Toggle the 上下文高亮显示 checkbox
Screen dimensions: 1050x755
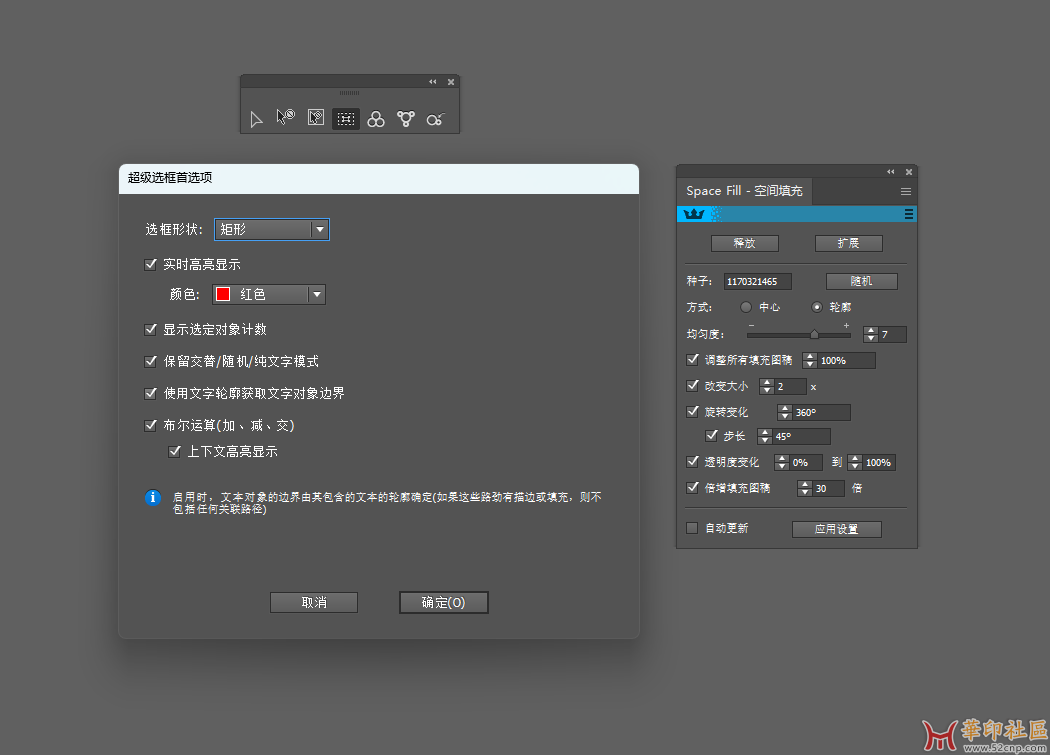point(175,451)
